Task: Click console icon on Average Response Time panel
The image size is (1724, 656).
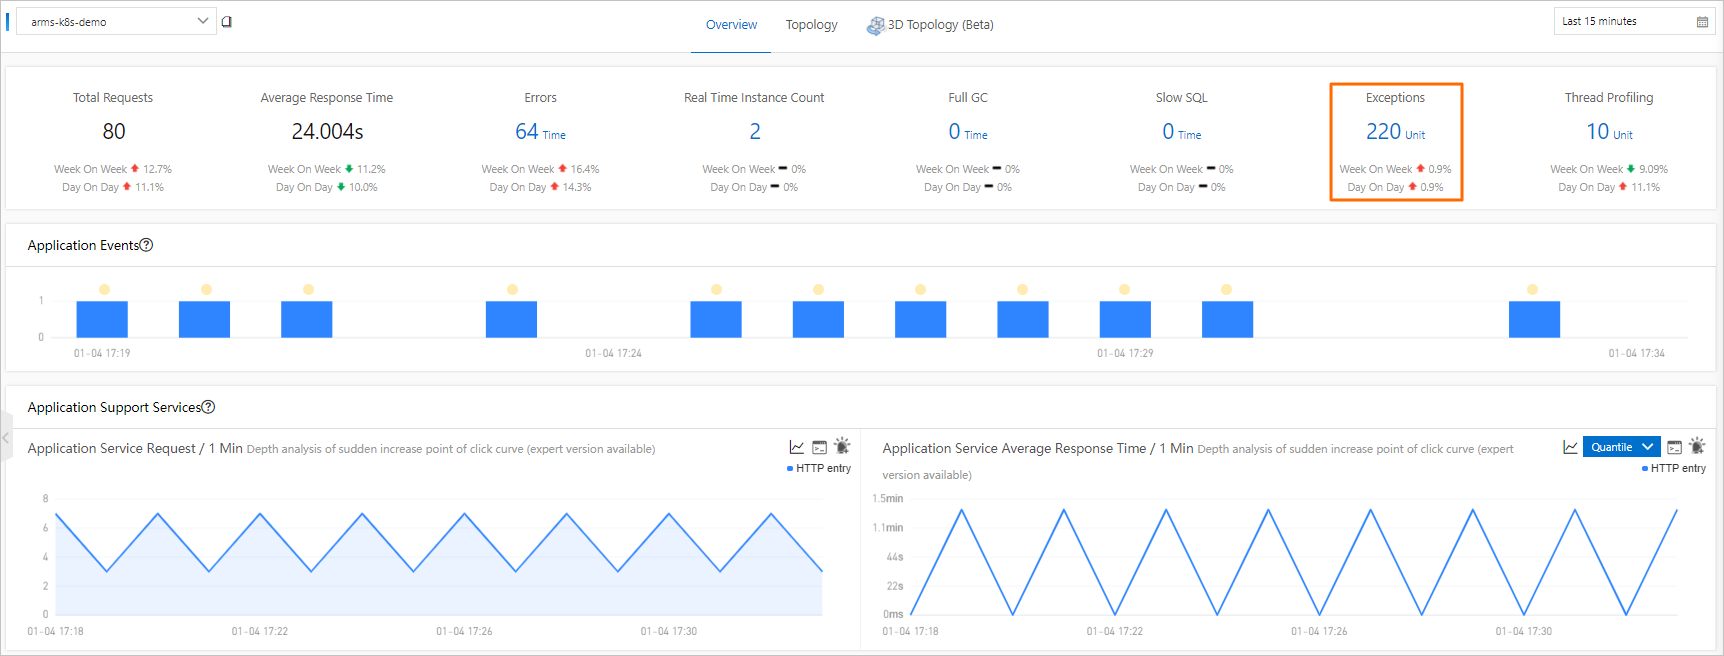Action: coord(1675,447)
